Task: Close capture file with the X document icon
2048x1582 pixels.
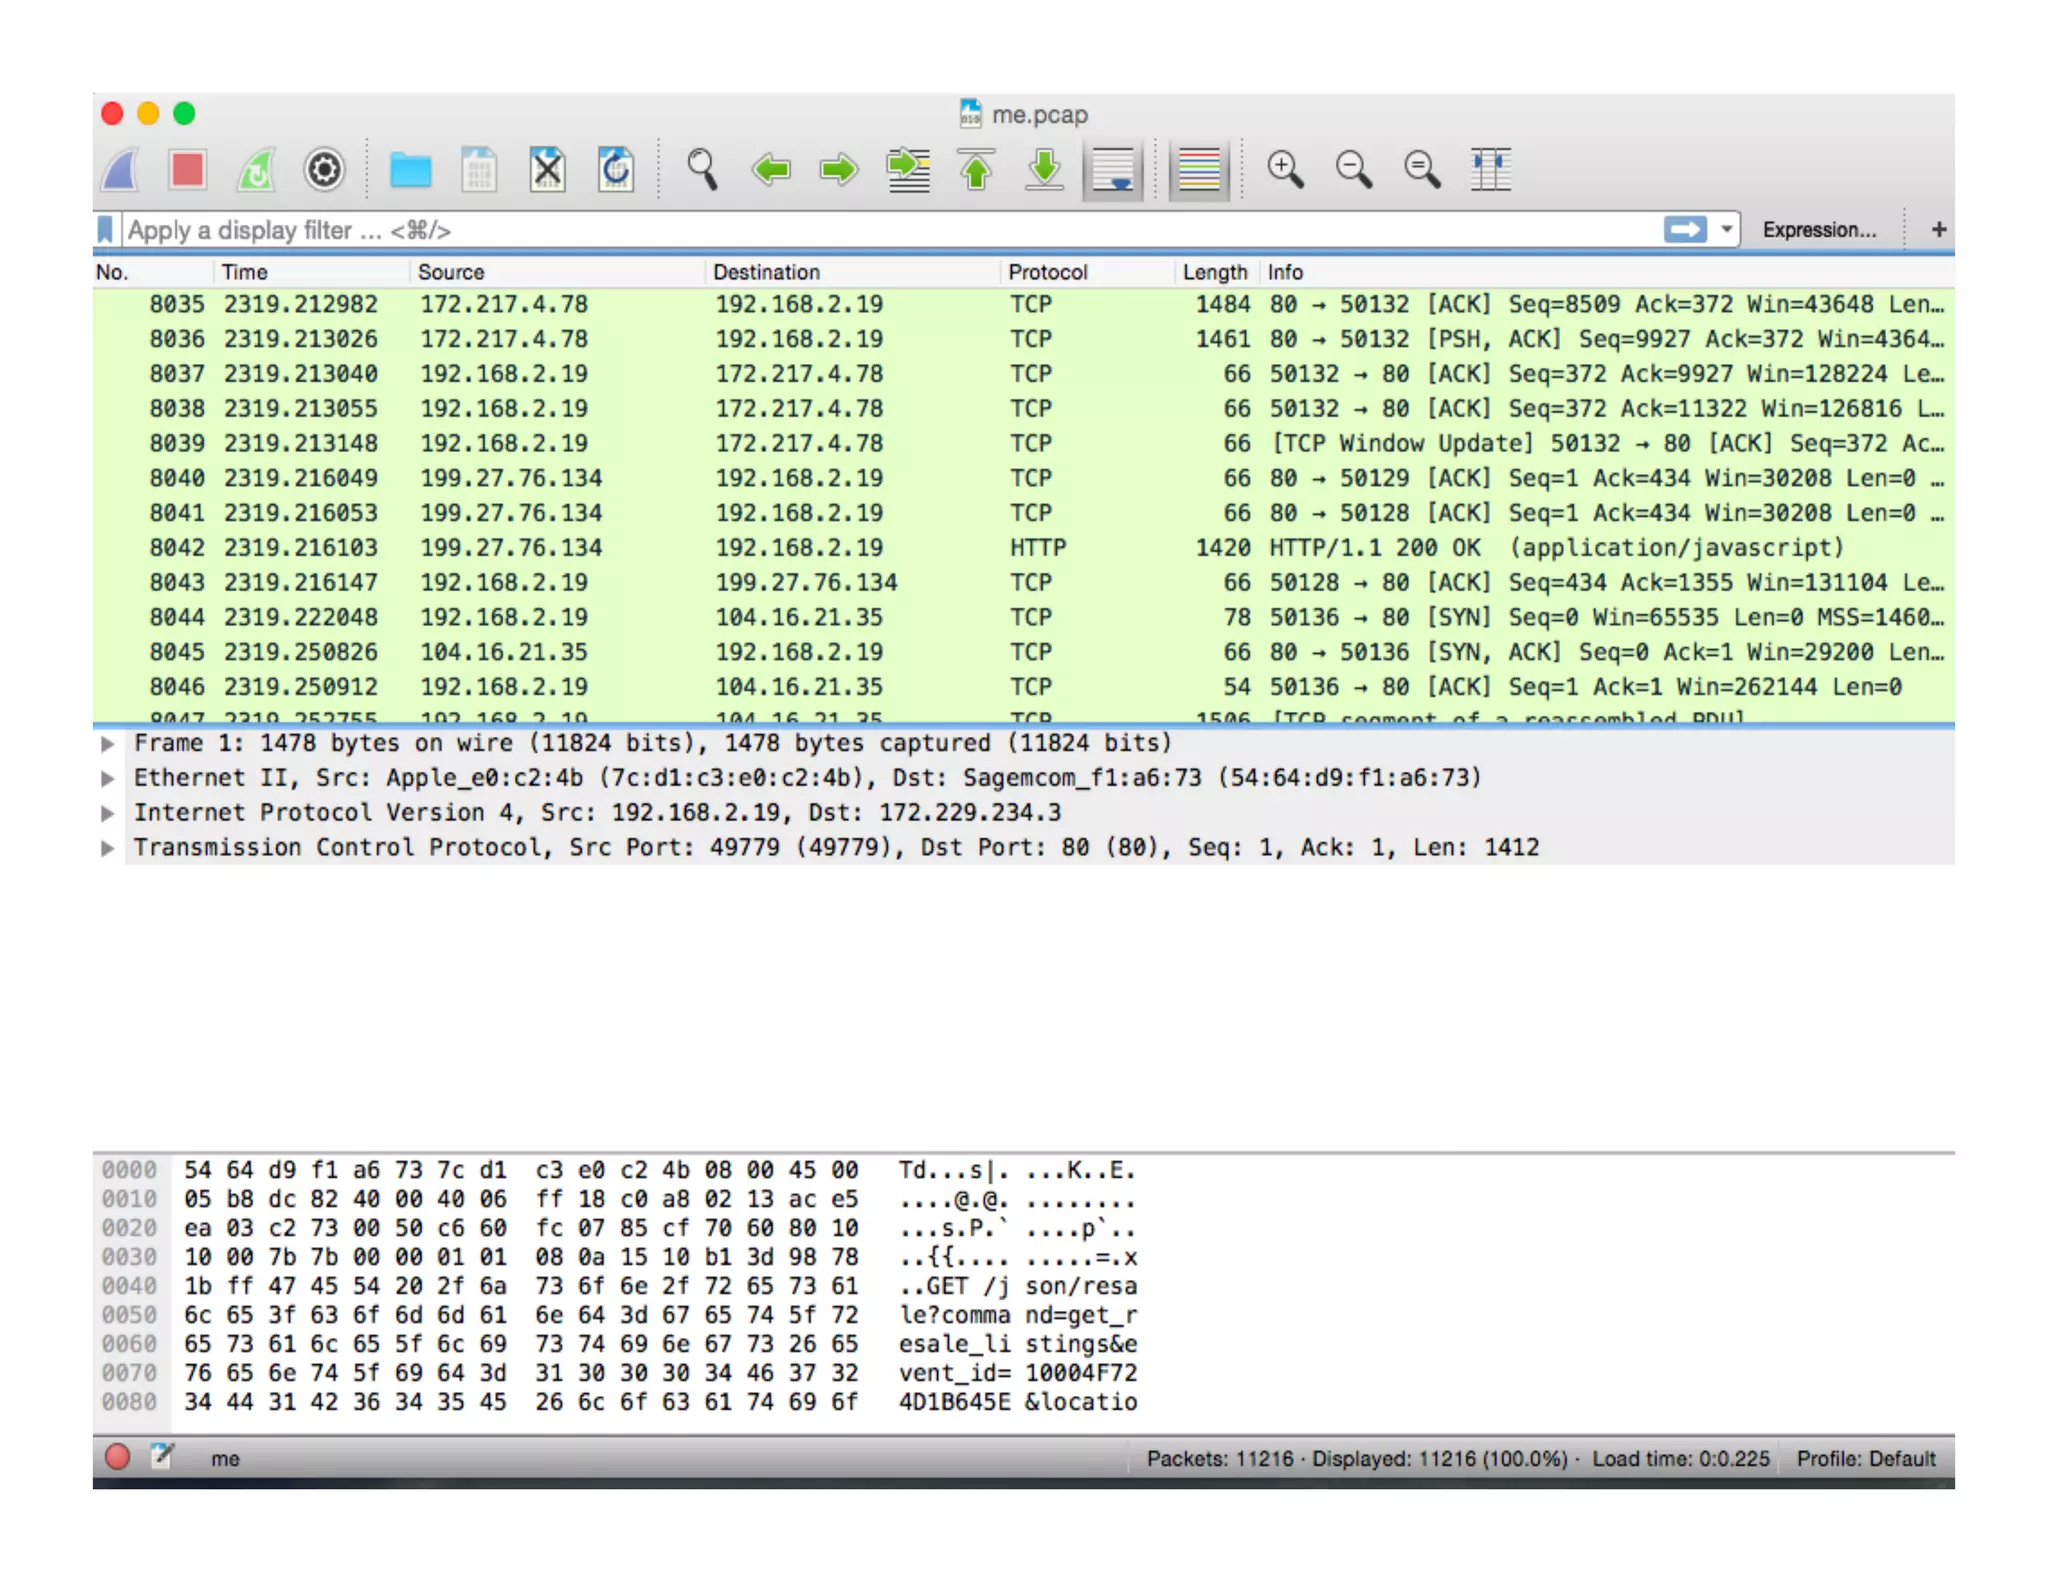Action: pos(547,169)
